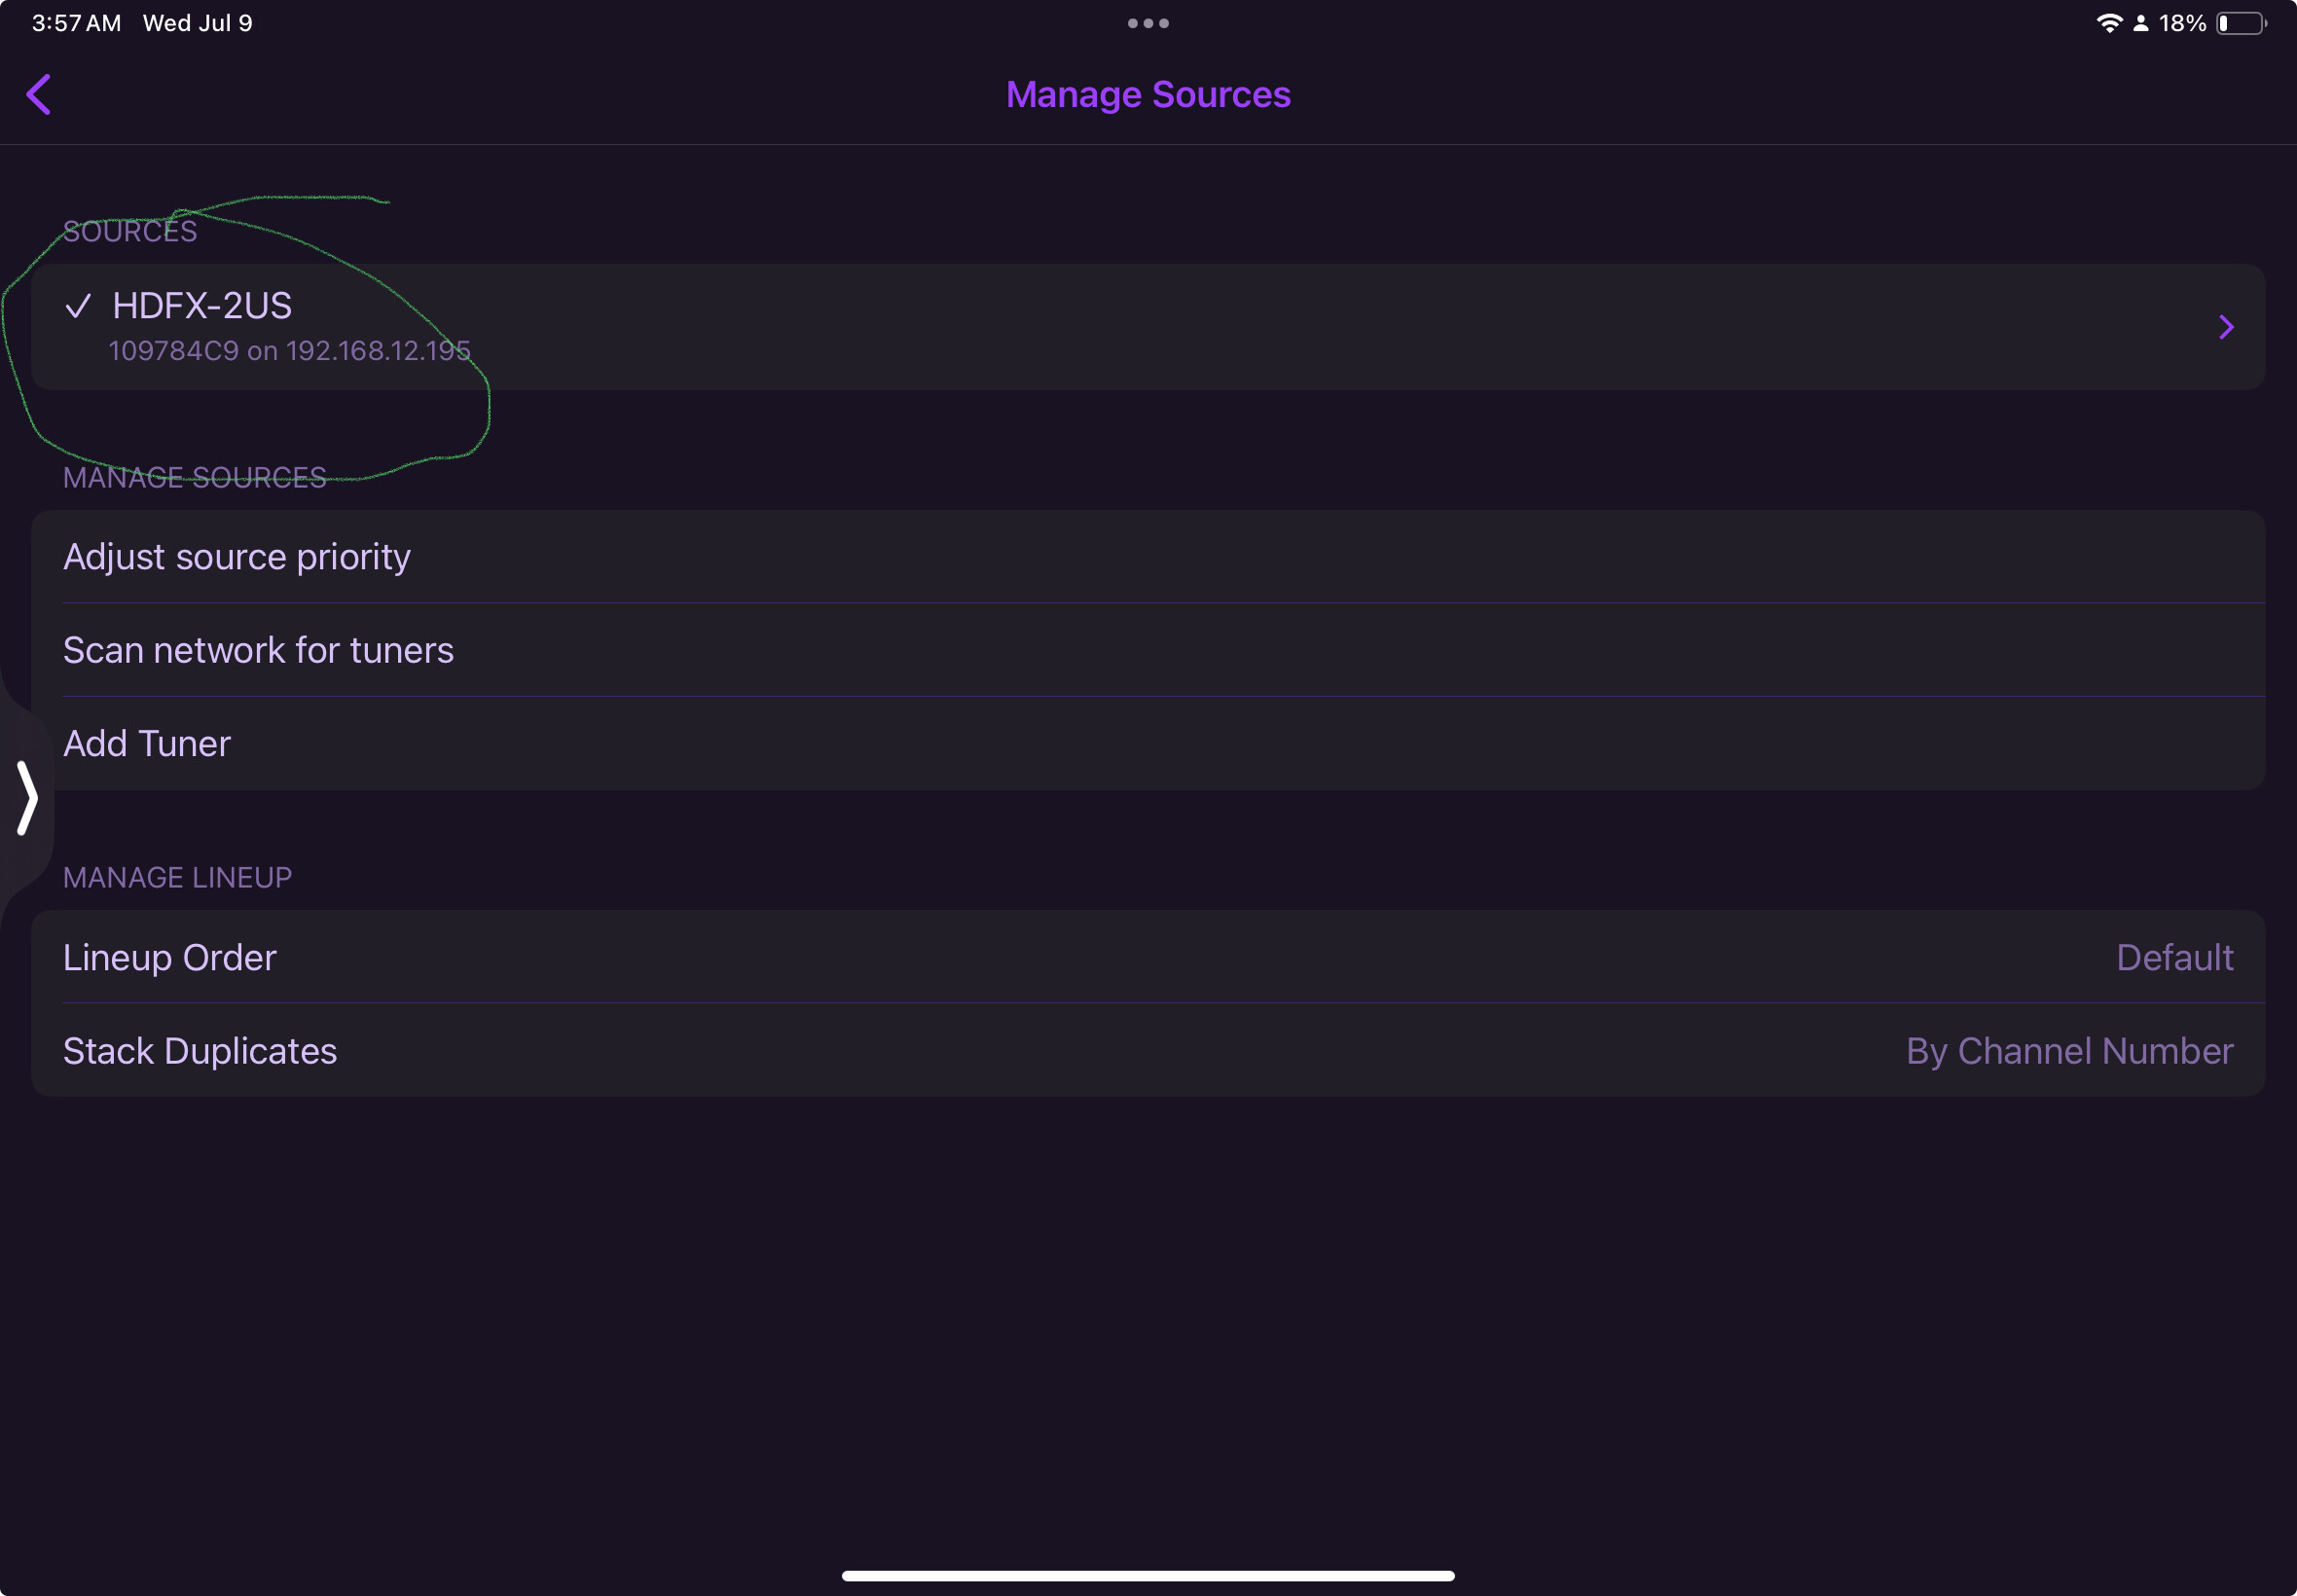Tap the three-dot multitasking icon
Screen dimensions: 2297x1596
(x=1147, y=23)
